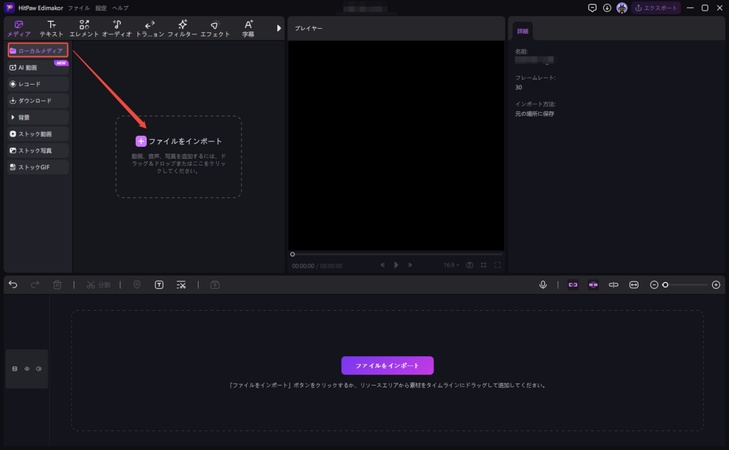Click the shield marker icon in timeline toolbar
729x450 pixels.
click(x=137, y=285)
